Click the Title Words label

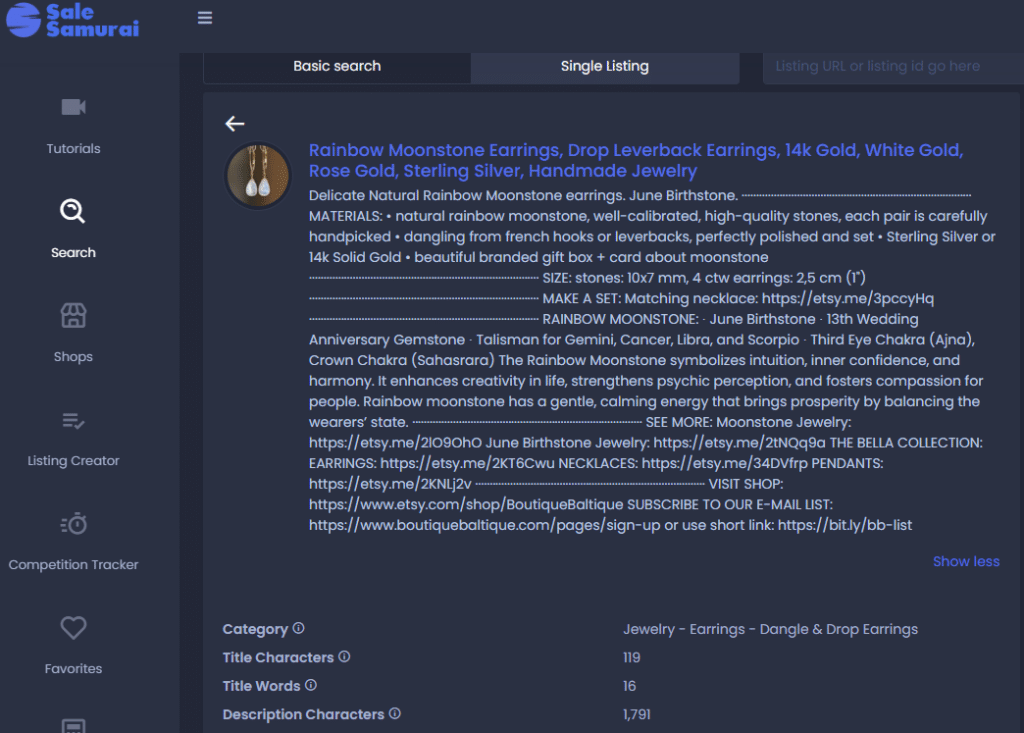pos(261,686)
